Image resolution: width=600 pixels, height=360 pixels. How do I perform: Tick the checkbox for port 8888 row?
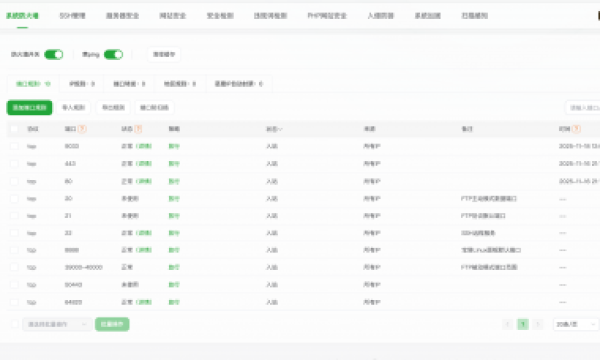point(14,250)
